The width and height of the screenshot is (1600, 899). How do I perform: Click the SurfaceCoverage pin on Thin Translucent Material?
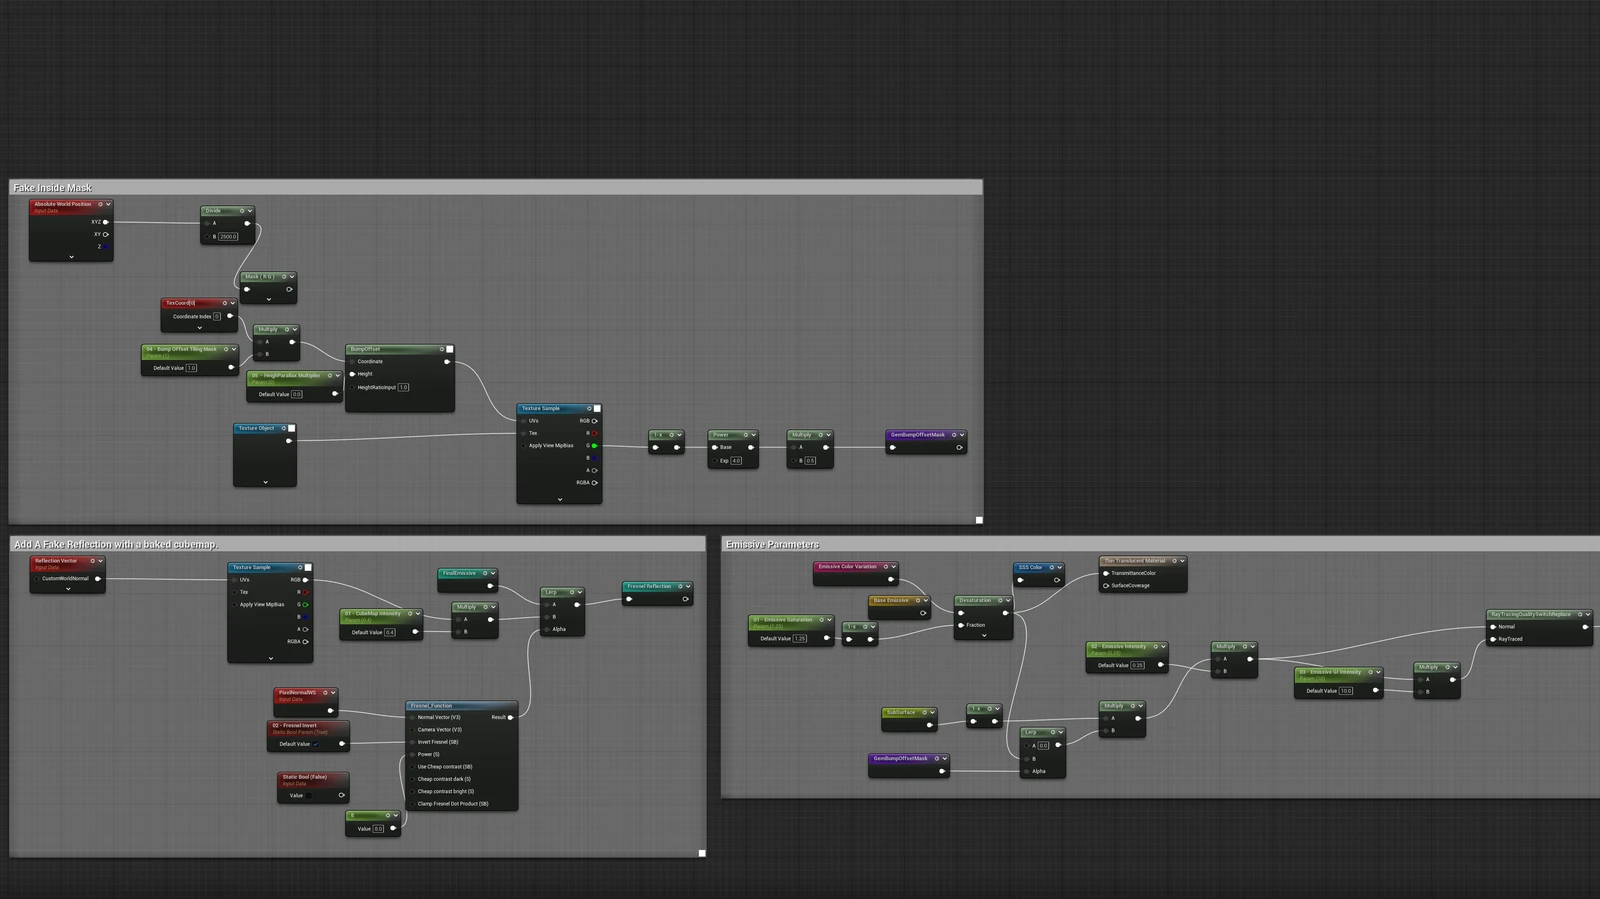coord(1106,586)
